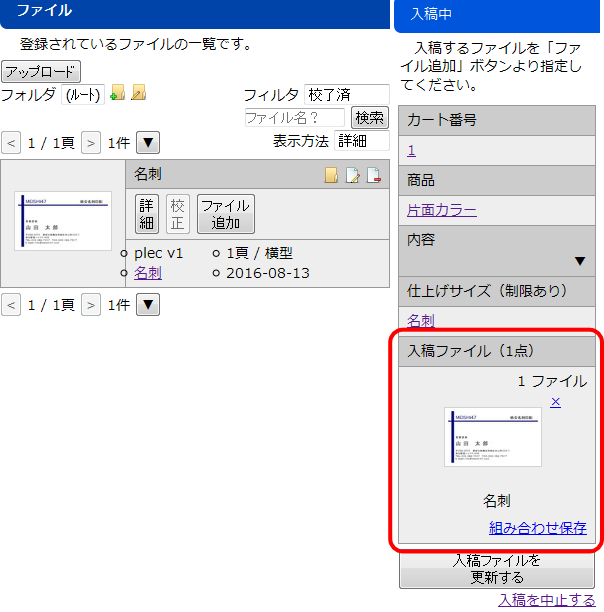Click the delete file icon for 名刺
Screen dimensions: 604x612
pos(373,175)
